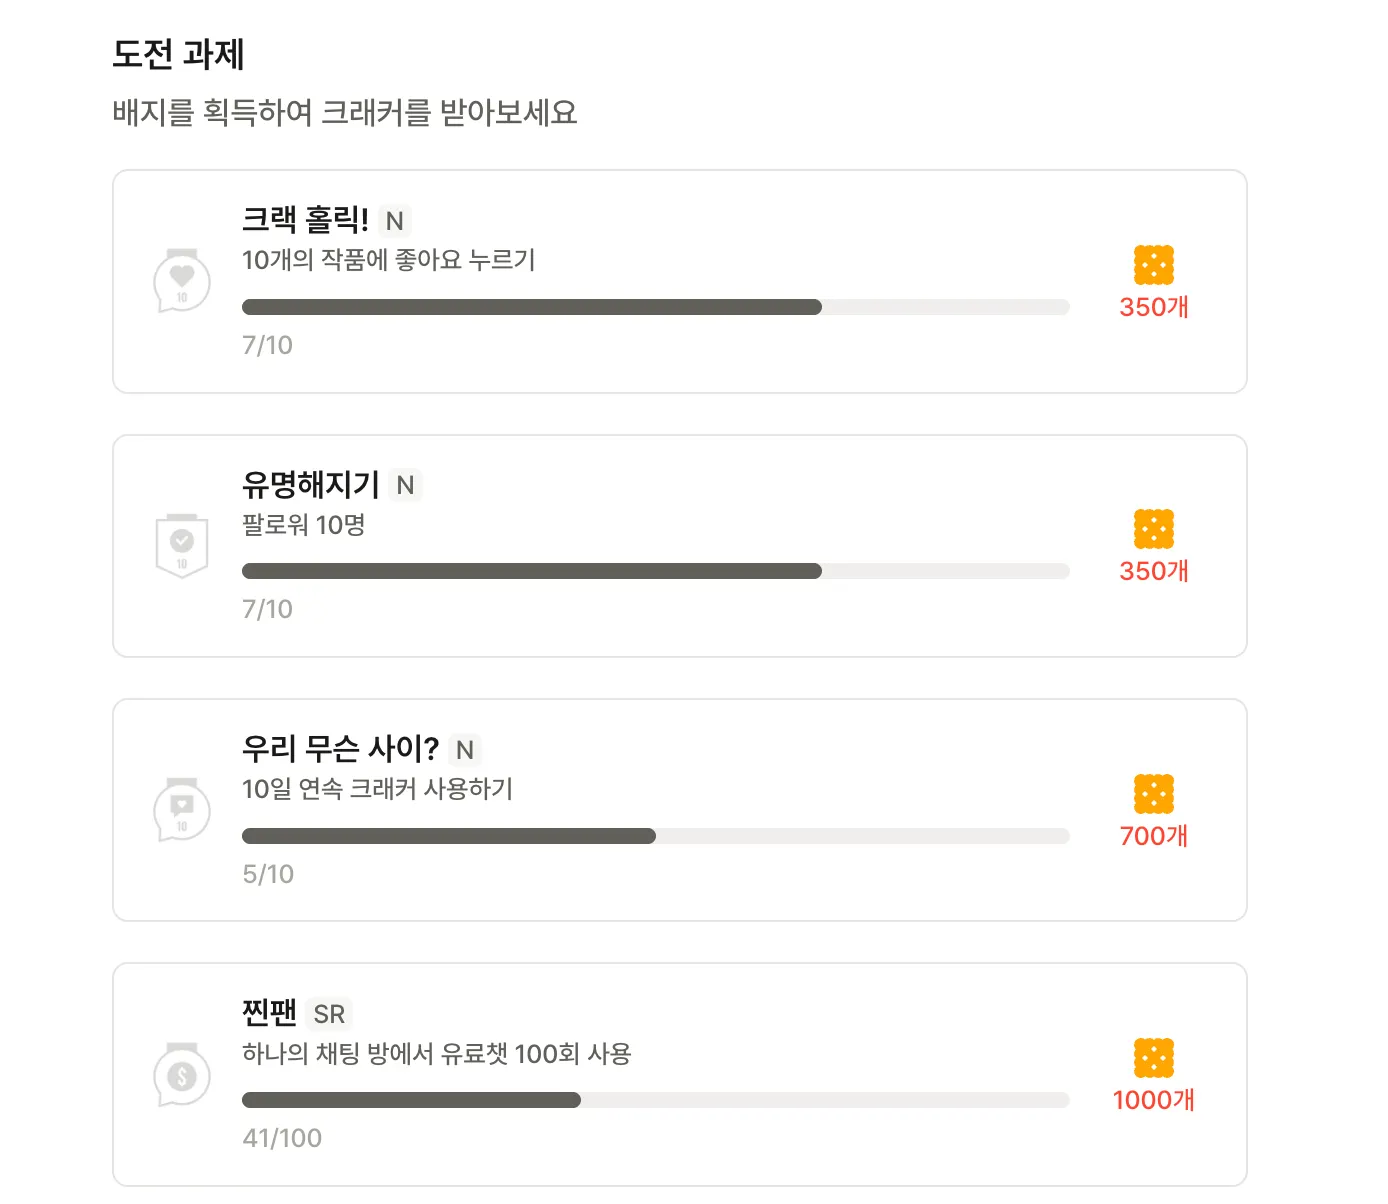Click the cracker icon in the 유명해지기 card
1388x1204 pixels.
tap(1153, 529)
